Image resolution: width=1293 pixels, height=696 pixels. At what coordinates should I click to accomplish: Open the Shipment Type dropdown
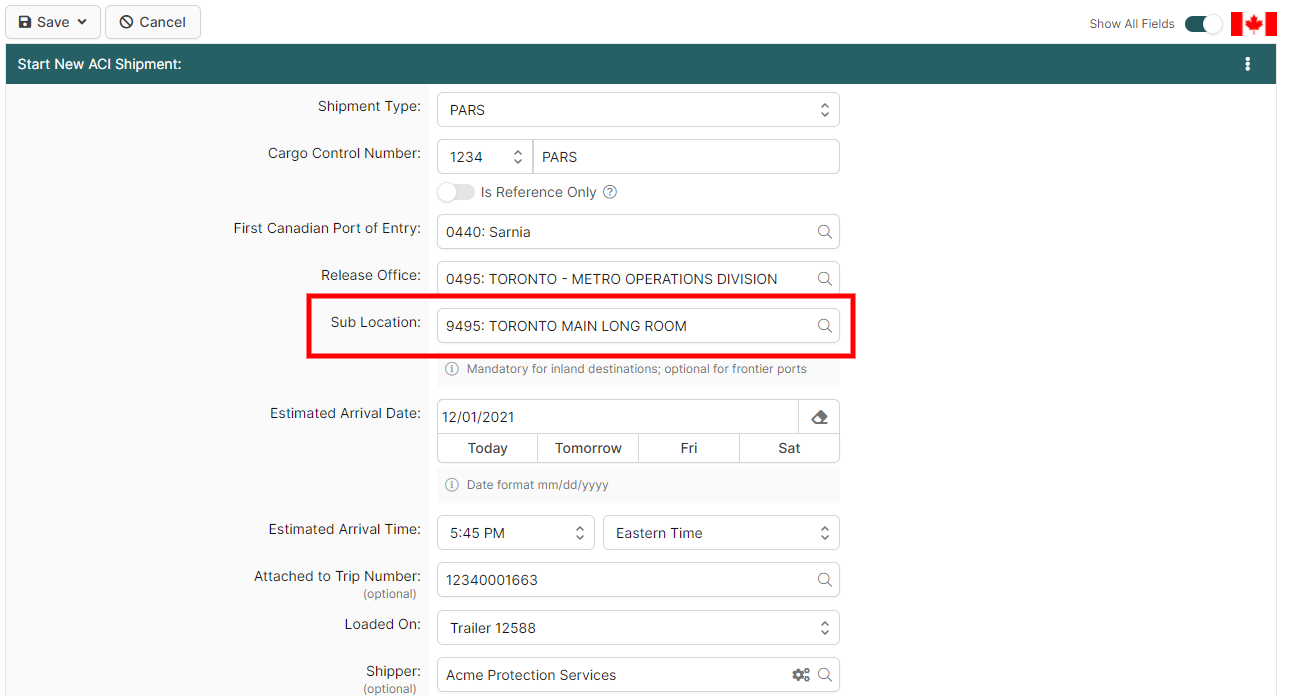638,110
